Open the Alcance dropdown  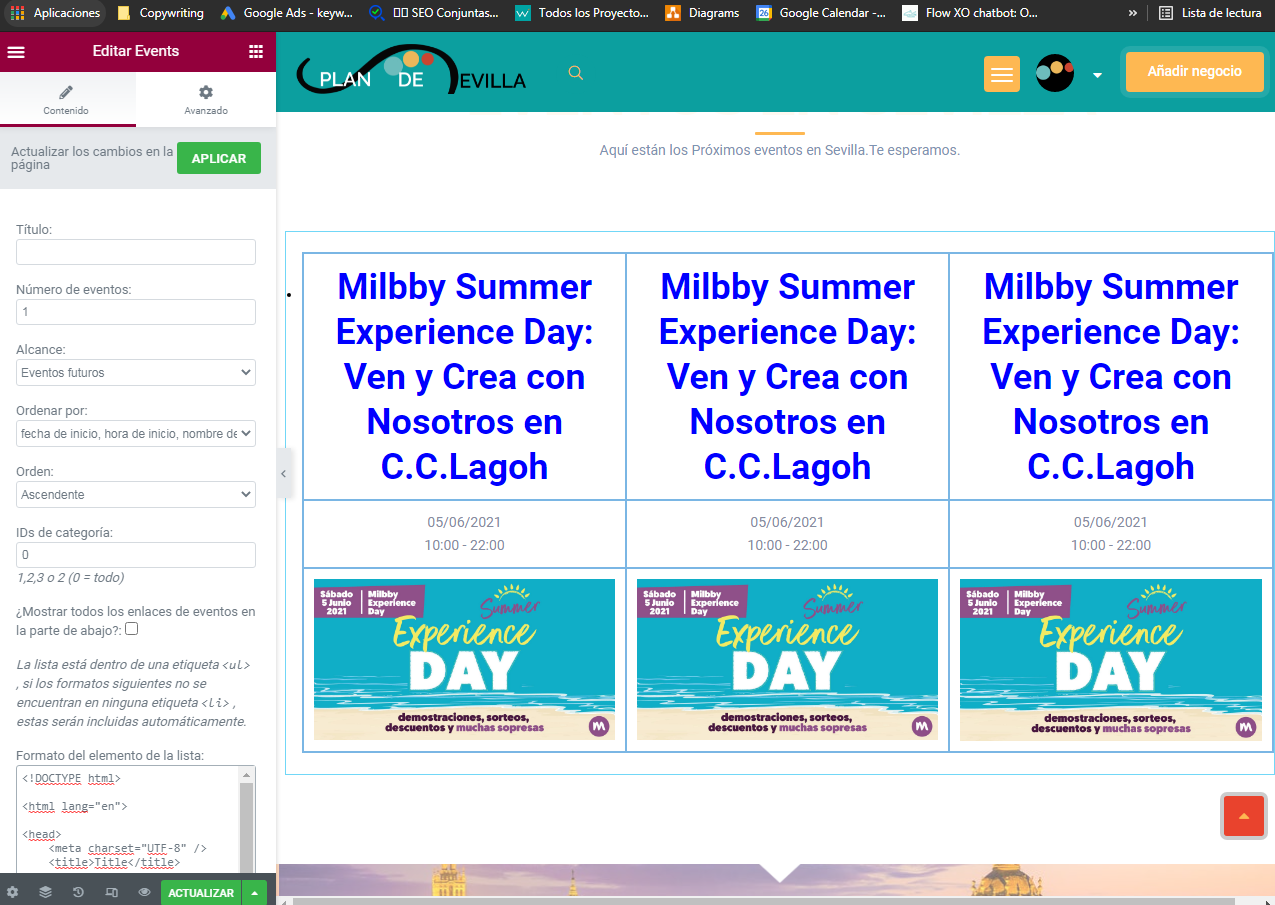coord(136,373)
